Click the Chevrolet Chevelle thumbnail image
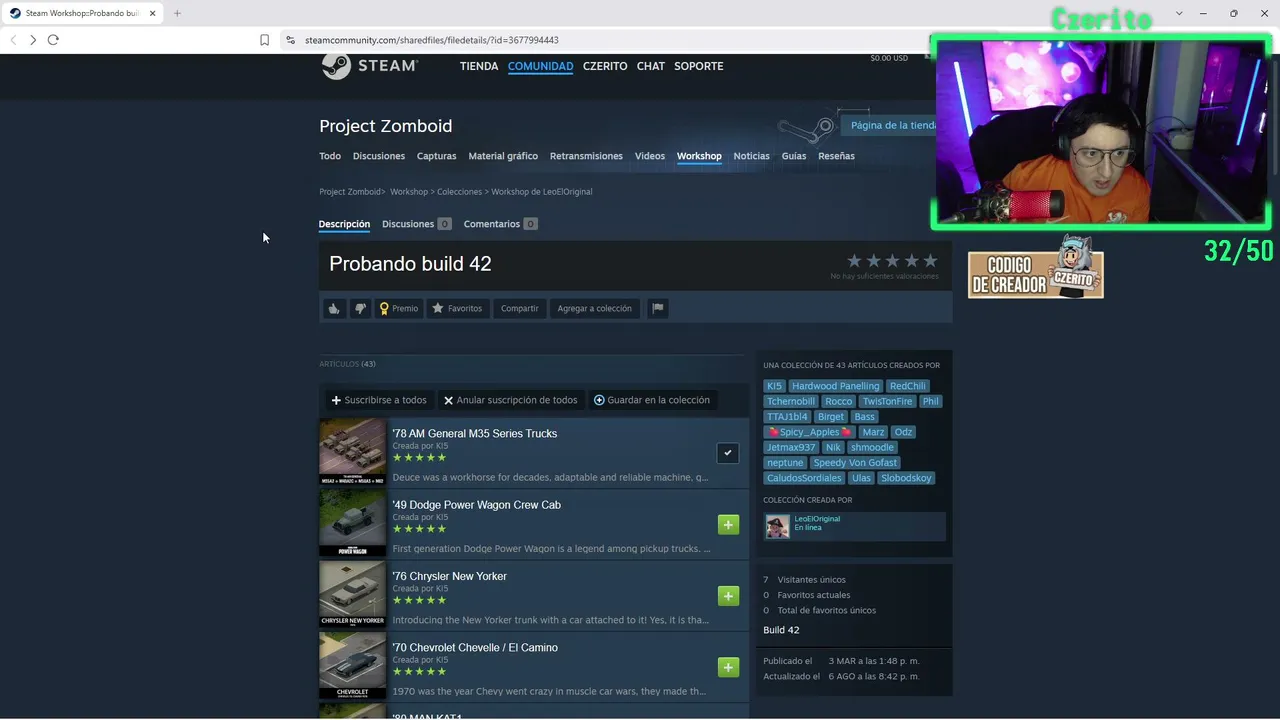The width and height of the screenshot is (1280, 720). (352, 666)
